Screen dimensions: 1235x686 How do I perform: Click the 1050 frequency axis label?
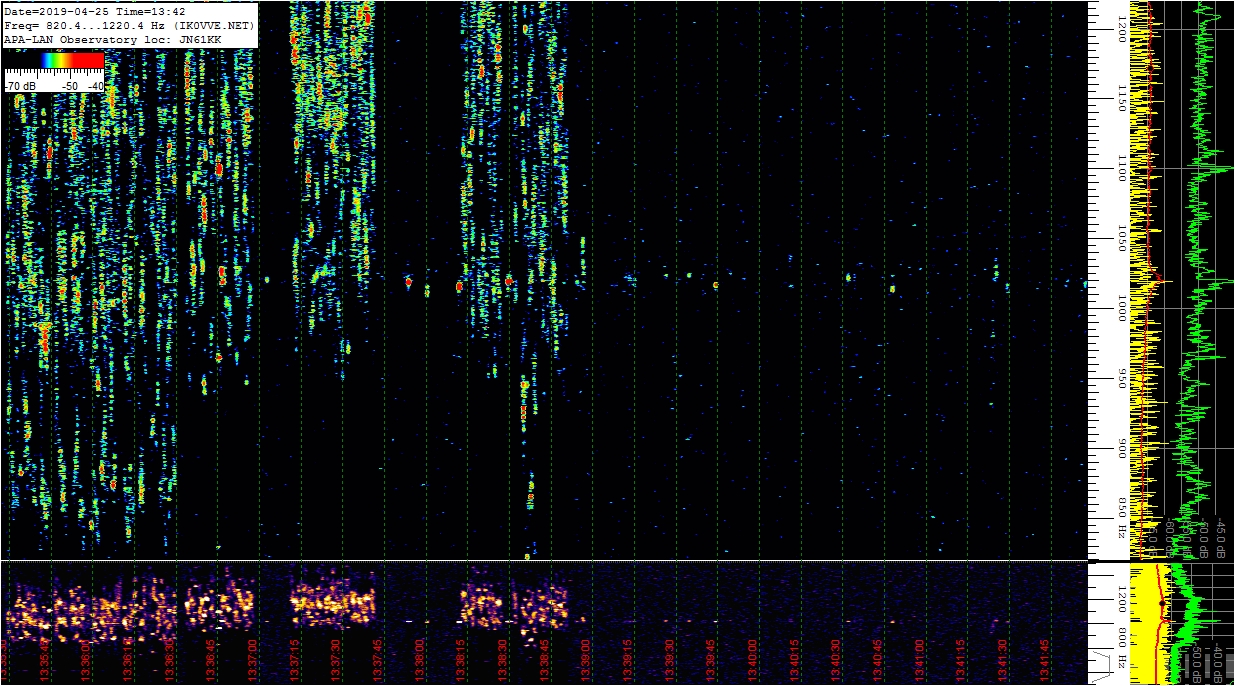coord(1122,239)
